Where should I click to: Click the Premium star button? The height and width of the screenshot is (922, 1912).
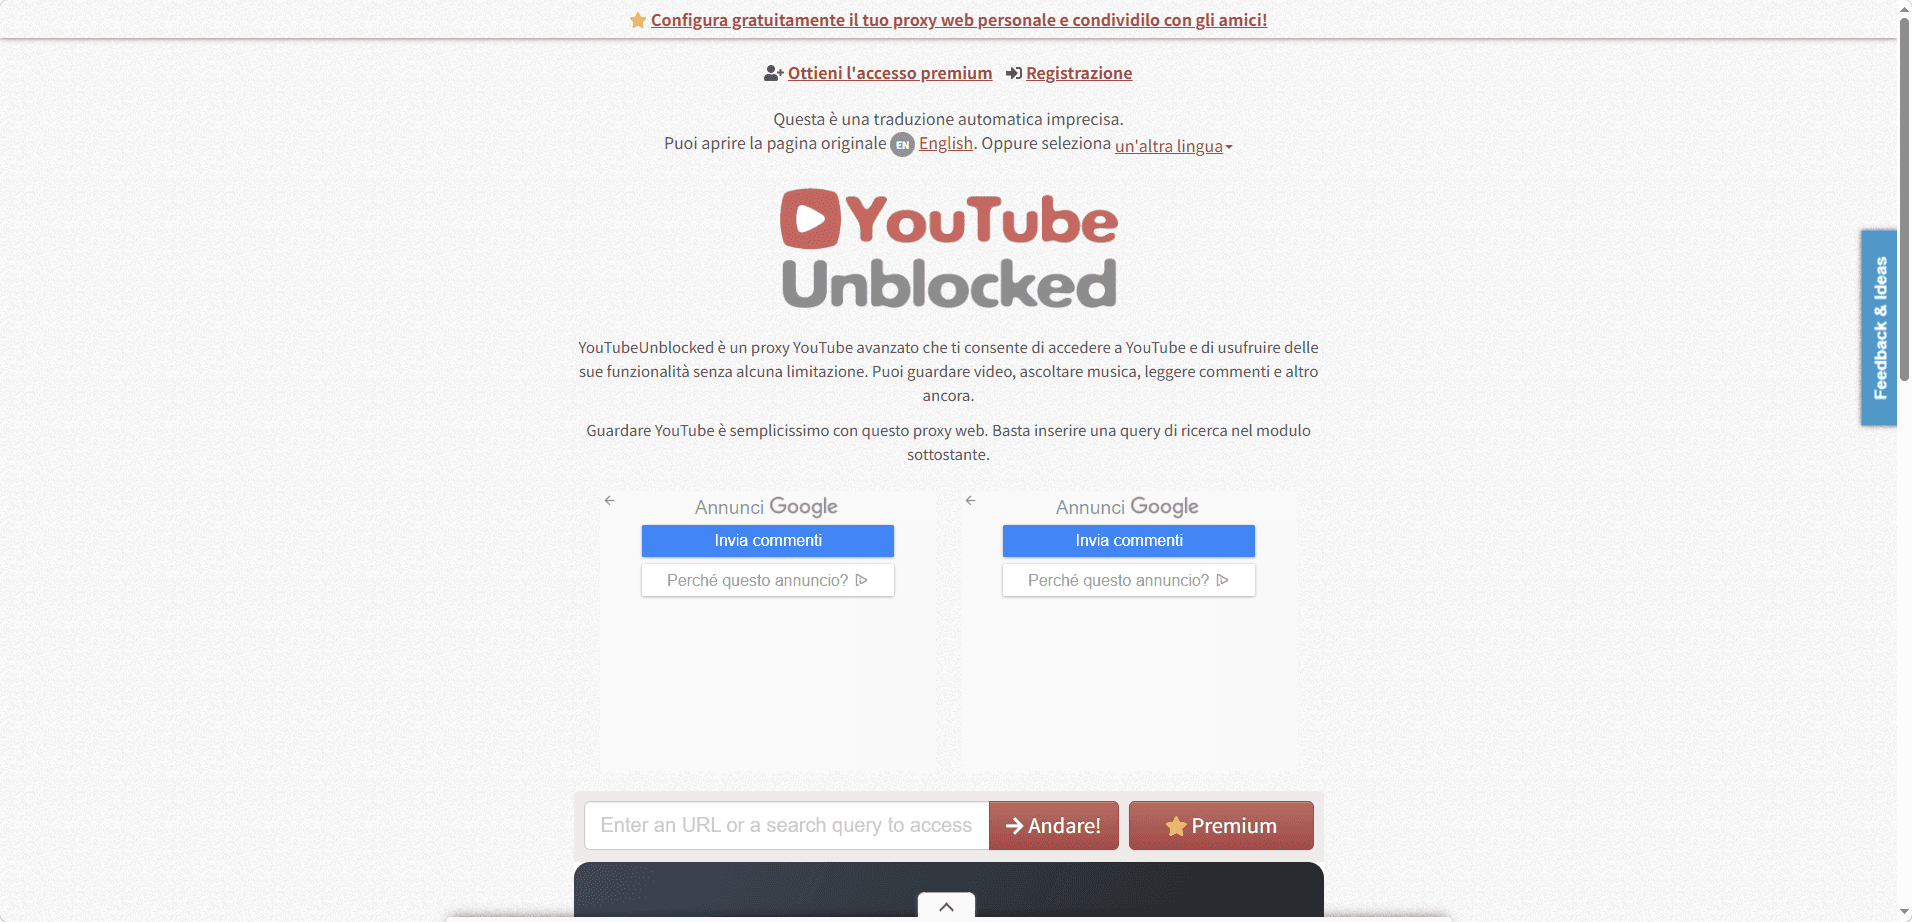point(1221,826)
